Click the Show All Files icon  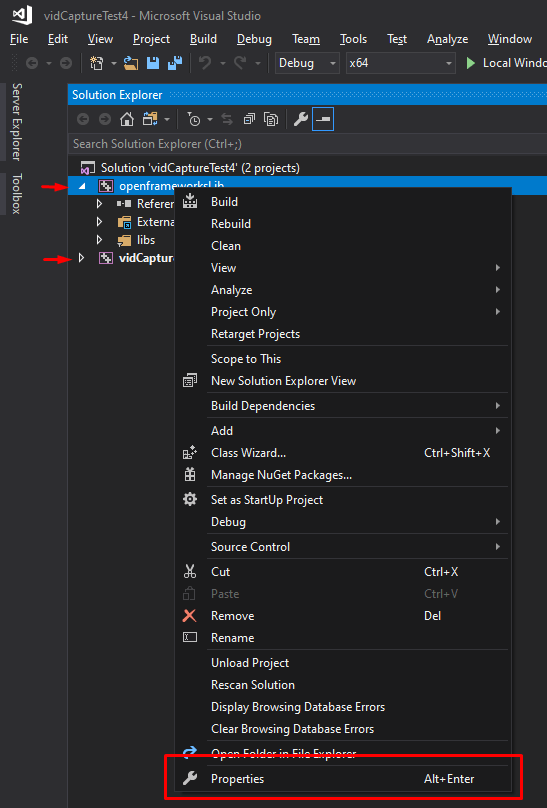point(271,120)
